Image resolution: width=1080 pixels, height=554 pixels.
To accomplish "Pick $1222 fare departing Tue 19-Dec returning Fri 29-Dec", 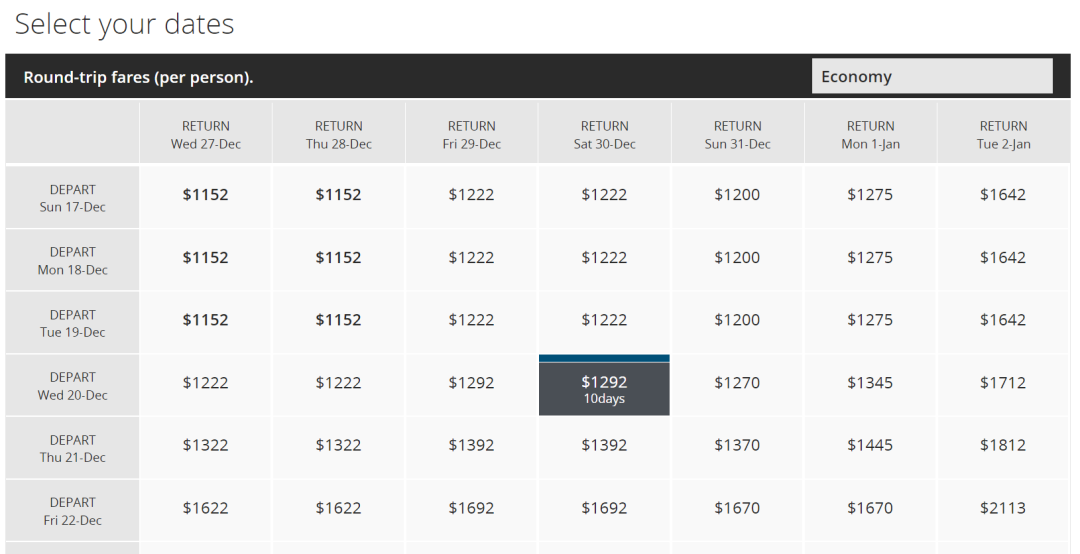I will point(471,320).
